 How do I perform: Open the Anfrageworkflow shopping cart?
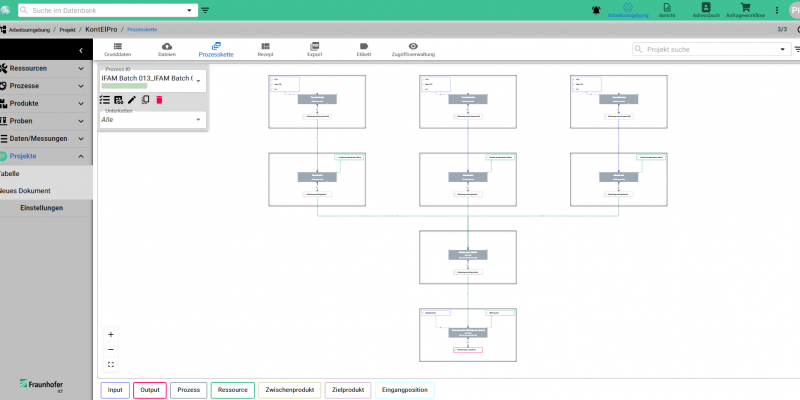745,10
